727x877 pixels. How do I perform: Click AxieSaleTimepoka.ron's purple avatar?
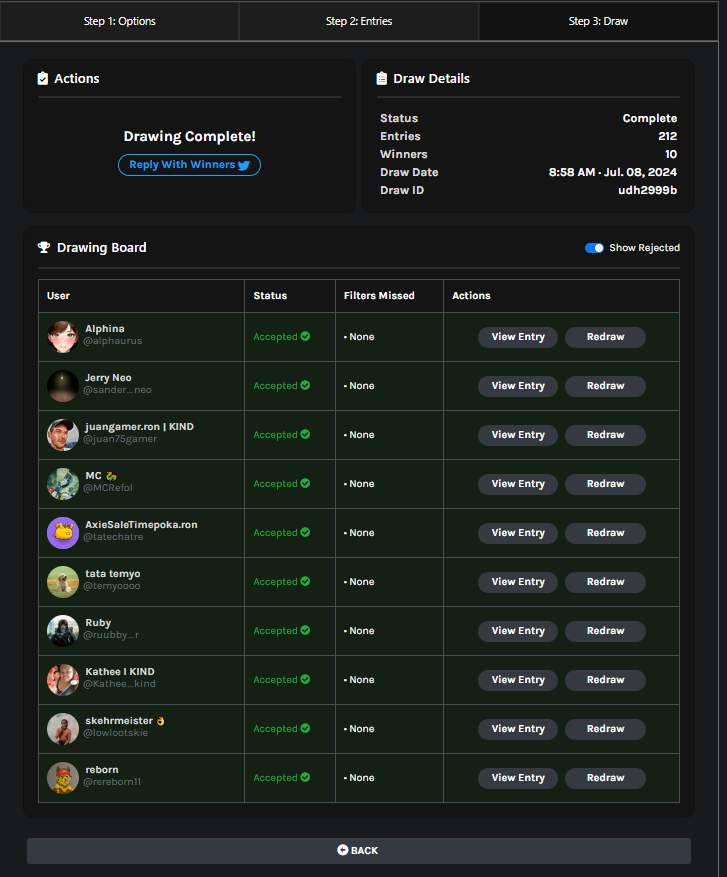pos(63,533)
